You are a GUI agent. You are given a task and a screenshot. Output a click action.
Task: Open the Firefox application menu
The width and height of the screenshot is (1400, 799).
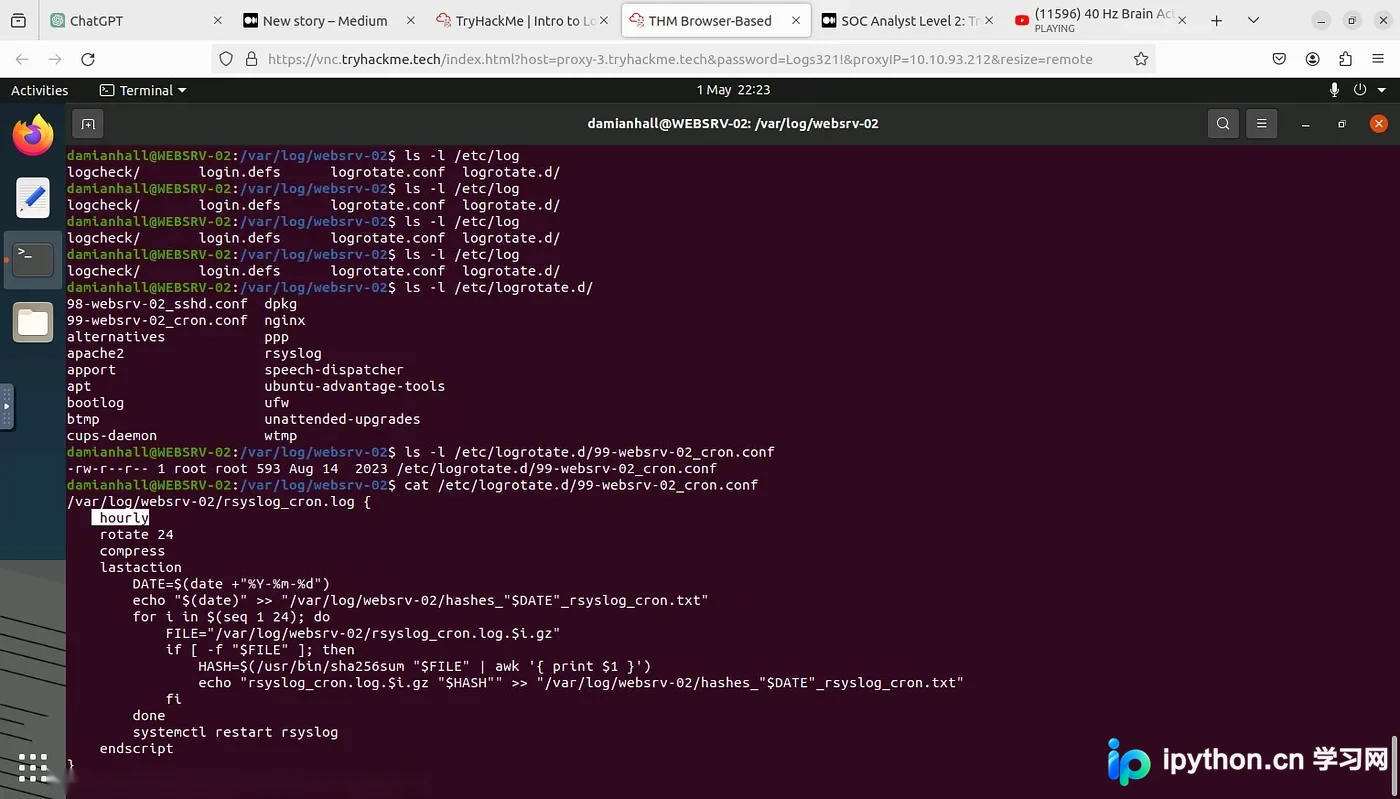pos(1379,59)
